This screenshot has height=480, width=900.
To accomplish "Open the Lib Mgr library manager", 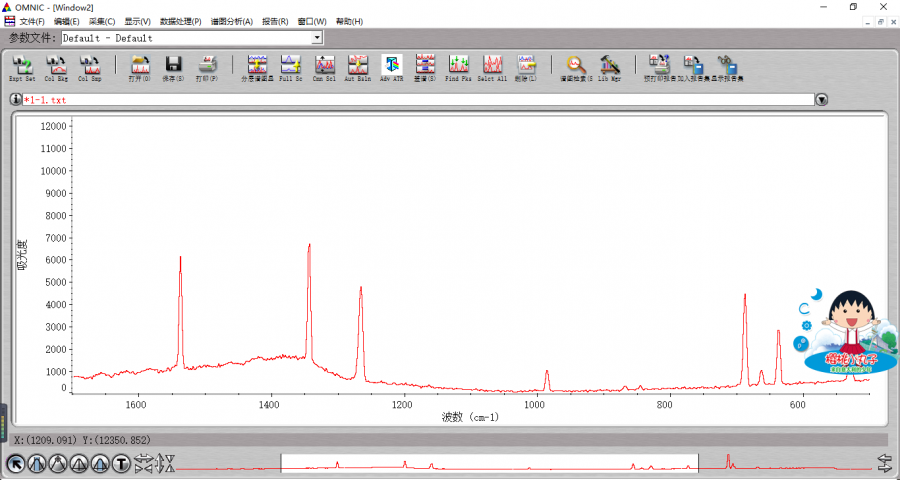I will tap(610, 68).
